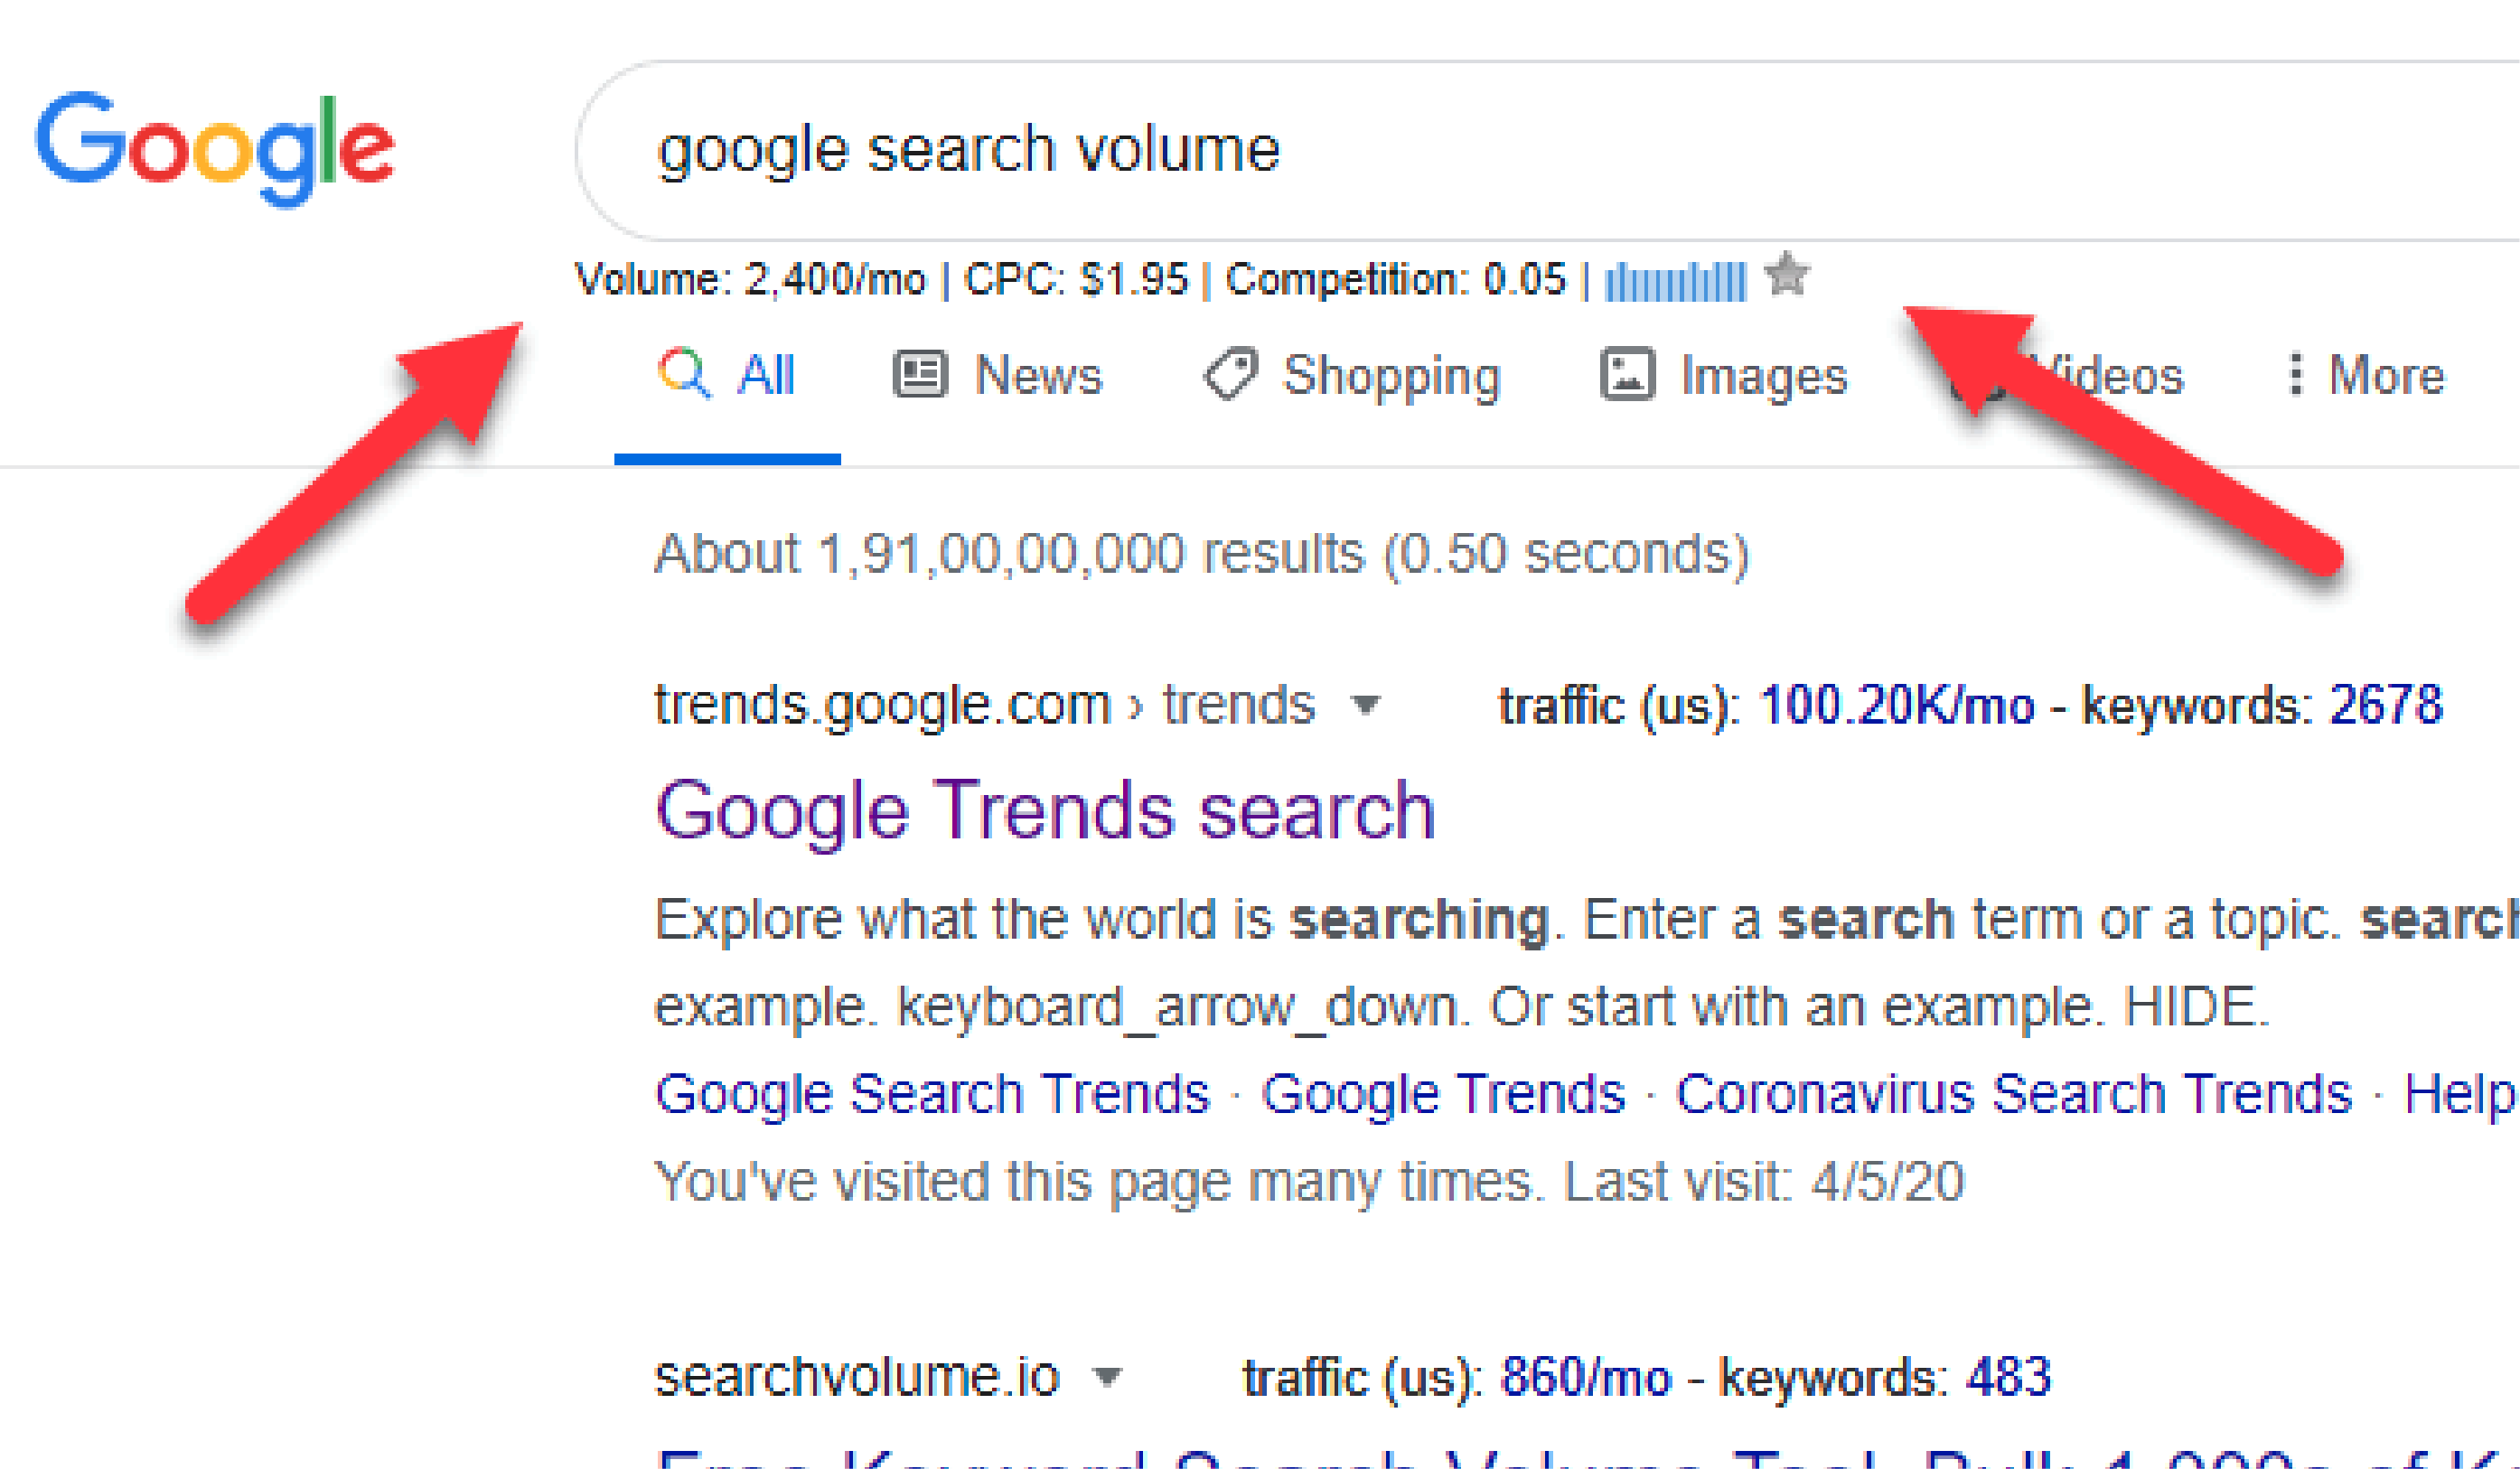Click the Shopping price-tag icon
Screen dimensions: 2520x1469
[x=1233, y=375]
